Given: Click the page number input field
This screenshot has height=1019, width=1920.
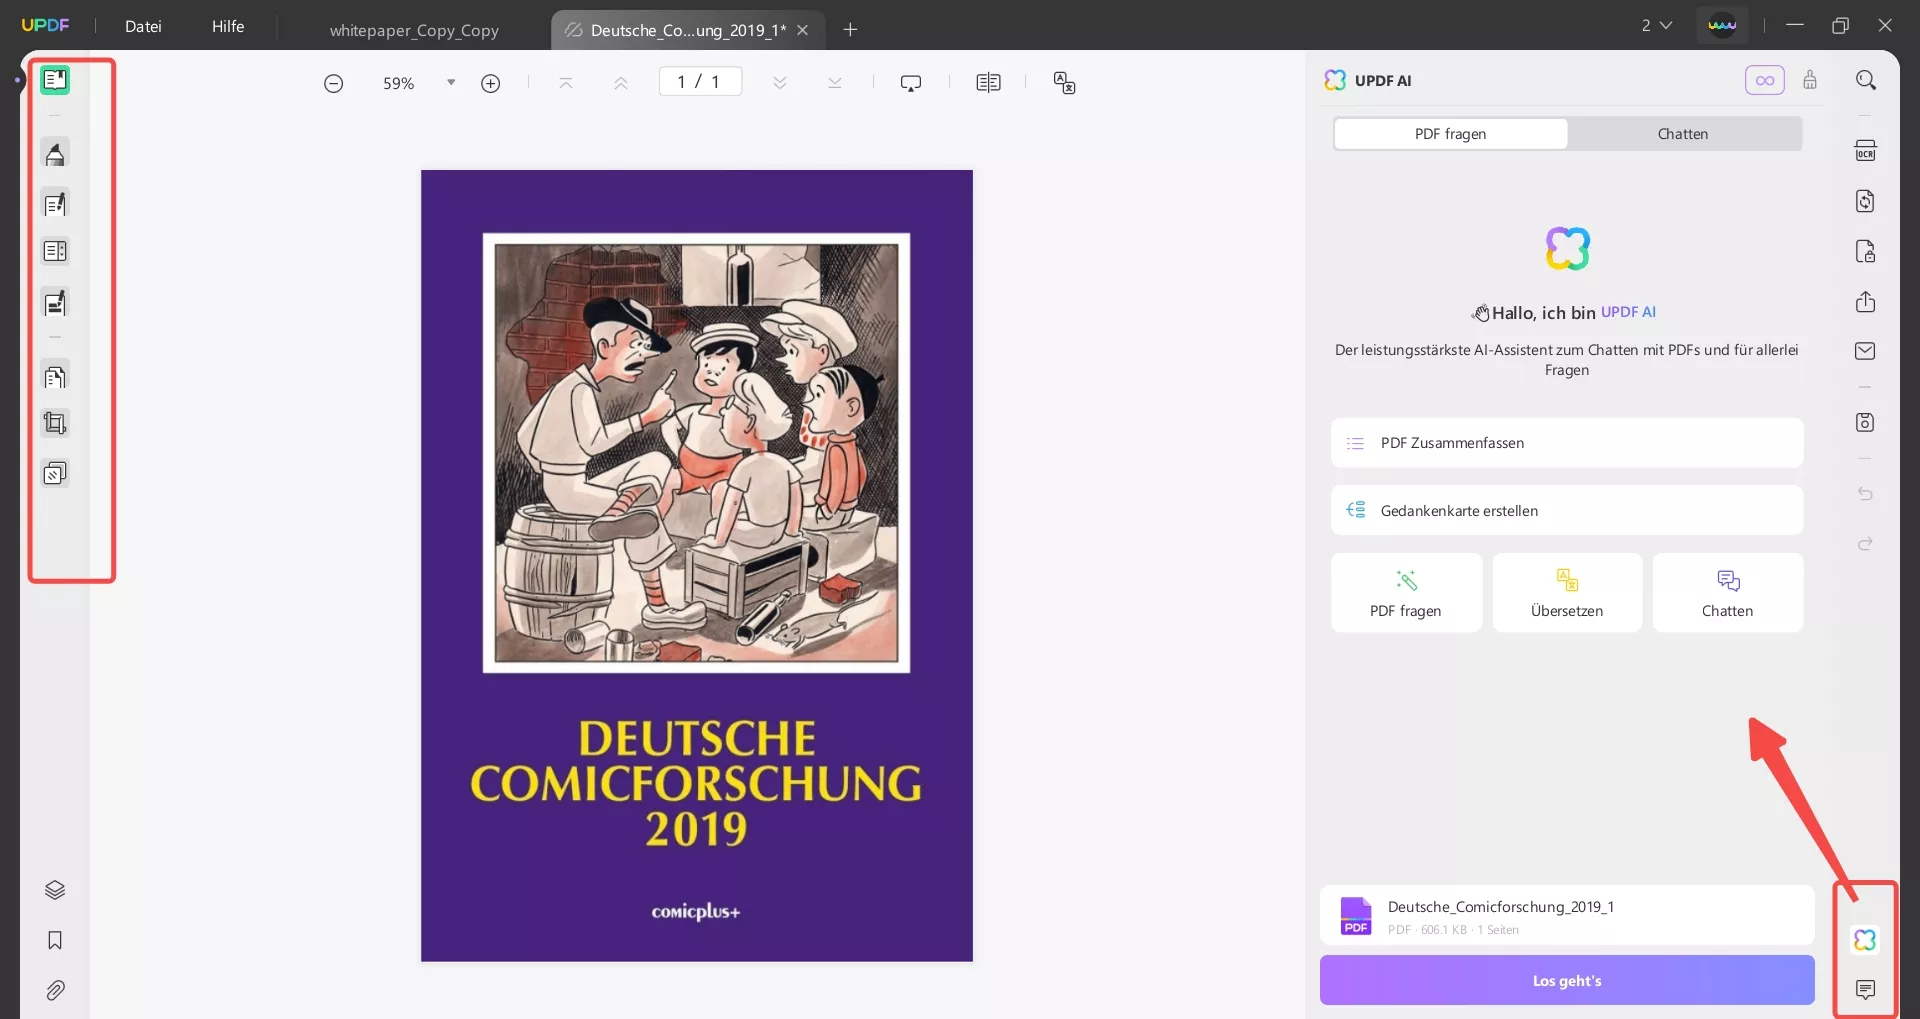Looking at the screenshot, I should 699,81.
